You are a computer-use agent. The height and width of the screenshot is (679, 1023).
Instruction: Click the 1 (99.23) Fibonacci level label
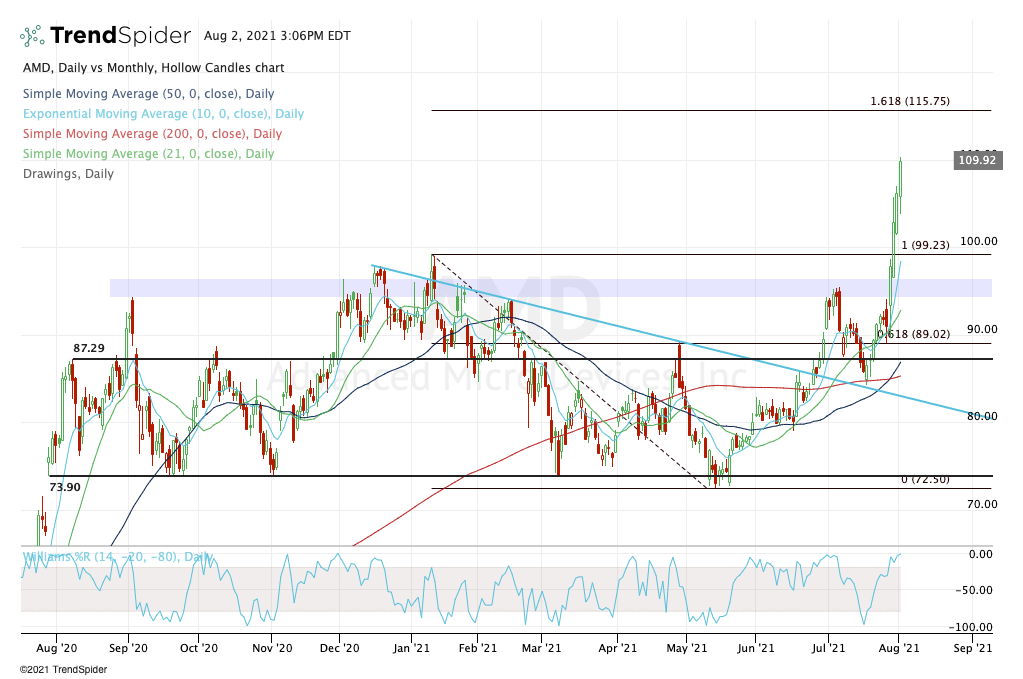click(925, 246)
